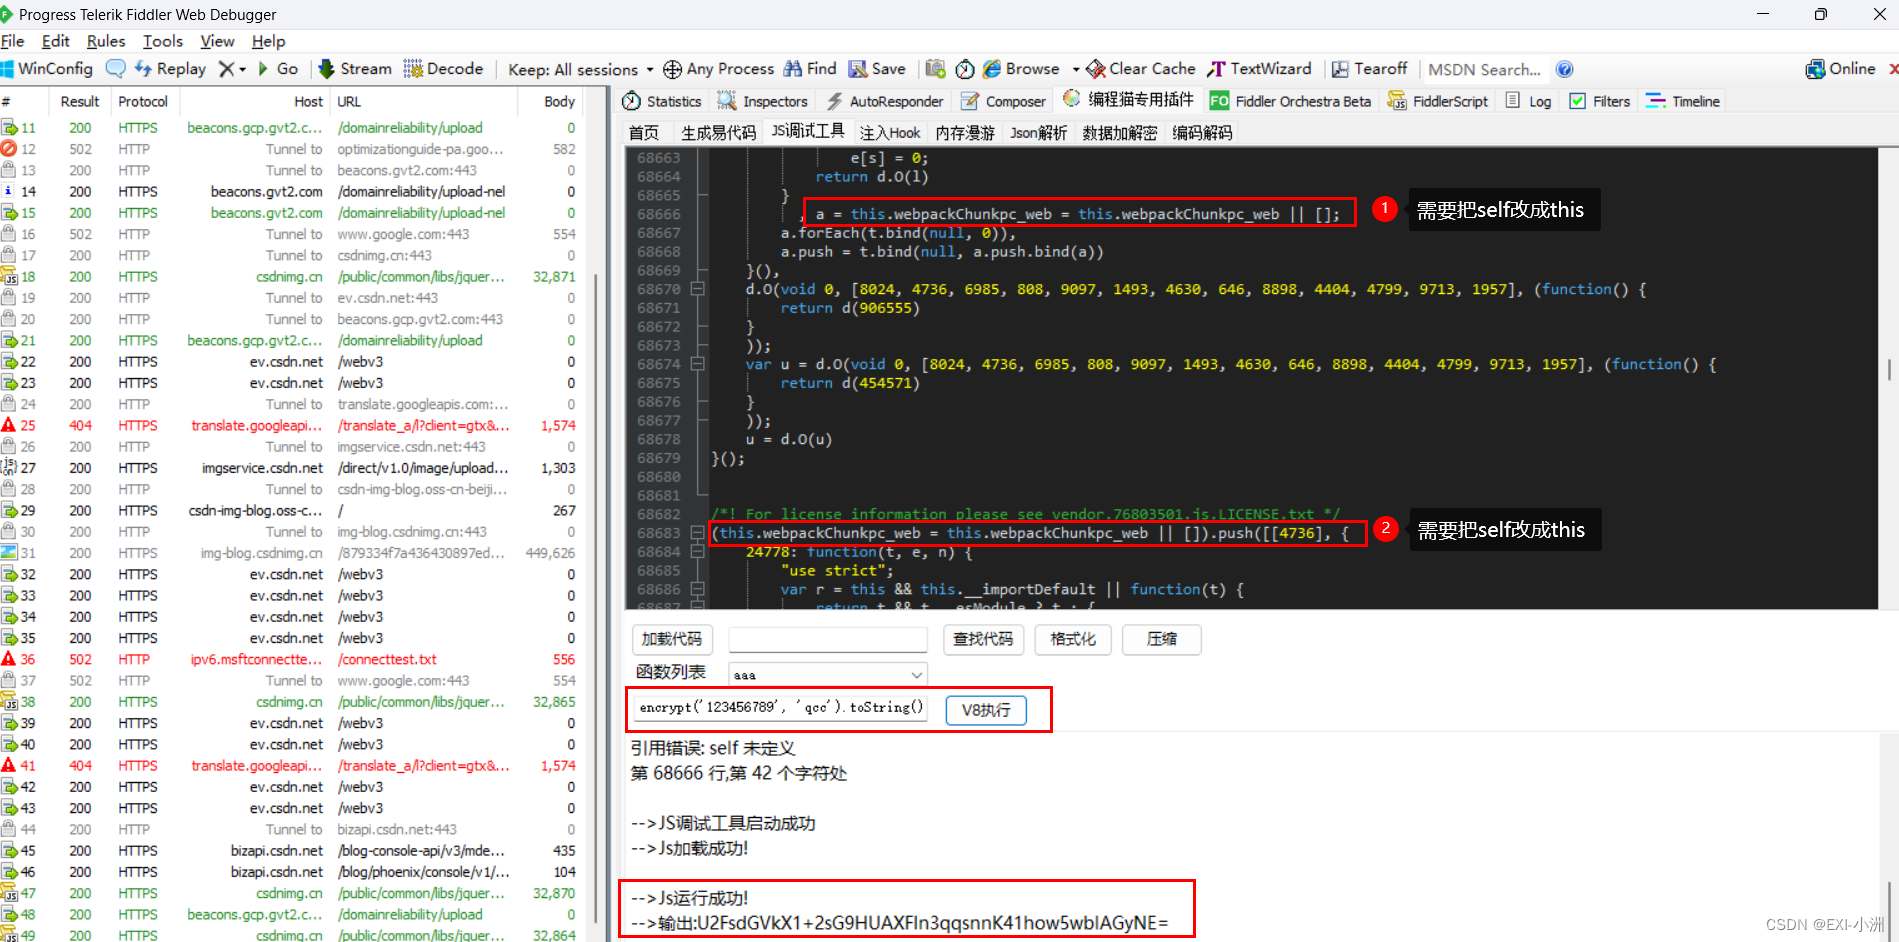The height and width of the screenshot is (942, 1899).
Task: Collapse code fold at line 68686
Action: pyautogui.click(x=698, y=589)
